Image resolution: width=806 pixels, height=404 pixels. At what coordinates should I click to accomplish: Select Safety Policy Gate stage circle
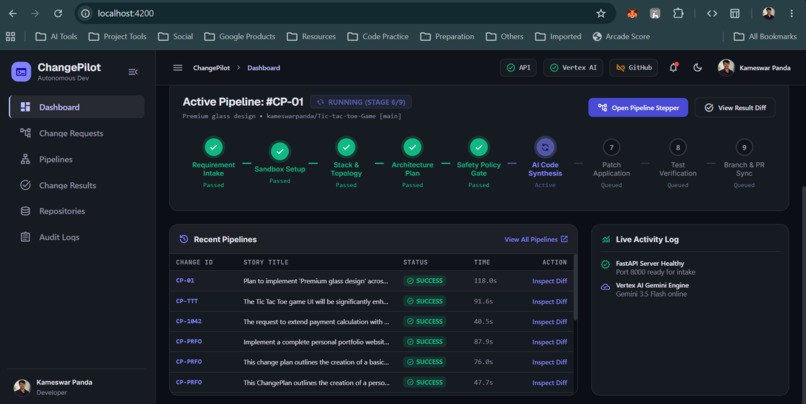coord(479,147)
